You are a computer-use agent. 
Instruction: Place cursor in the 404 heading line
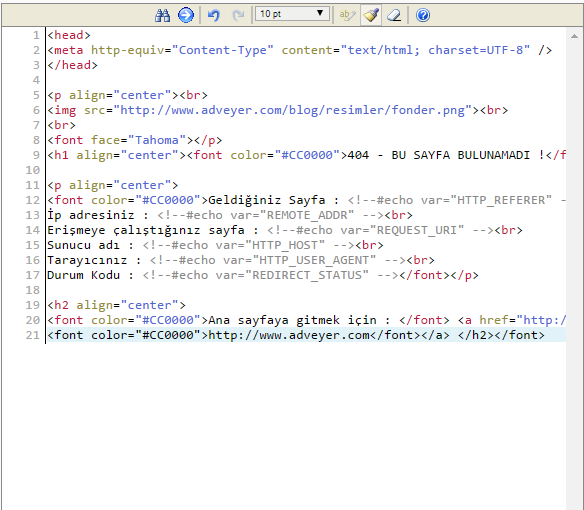click(x=306, y=155)
